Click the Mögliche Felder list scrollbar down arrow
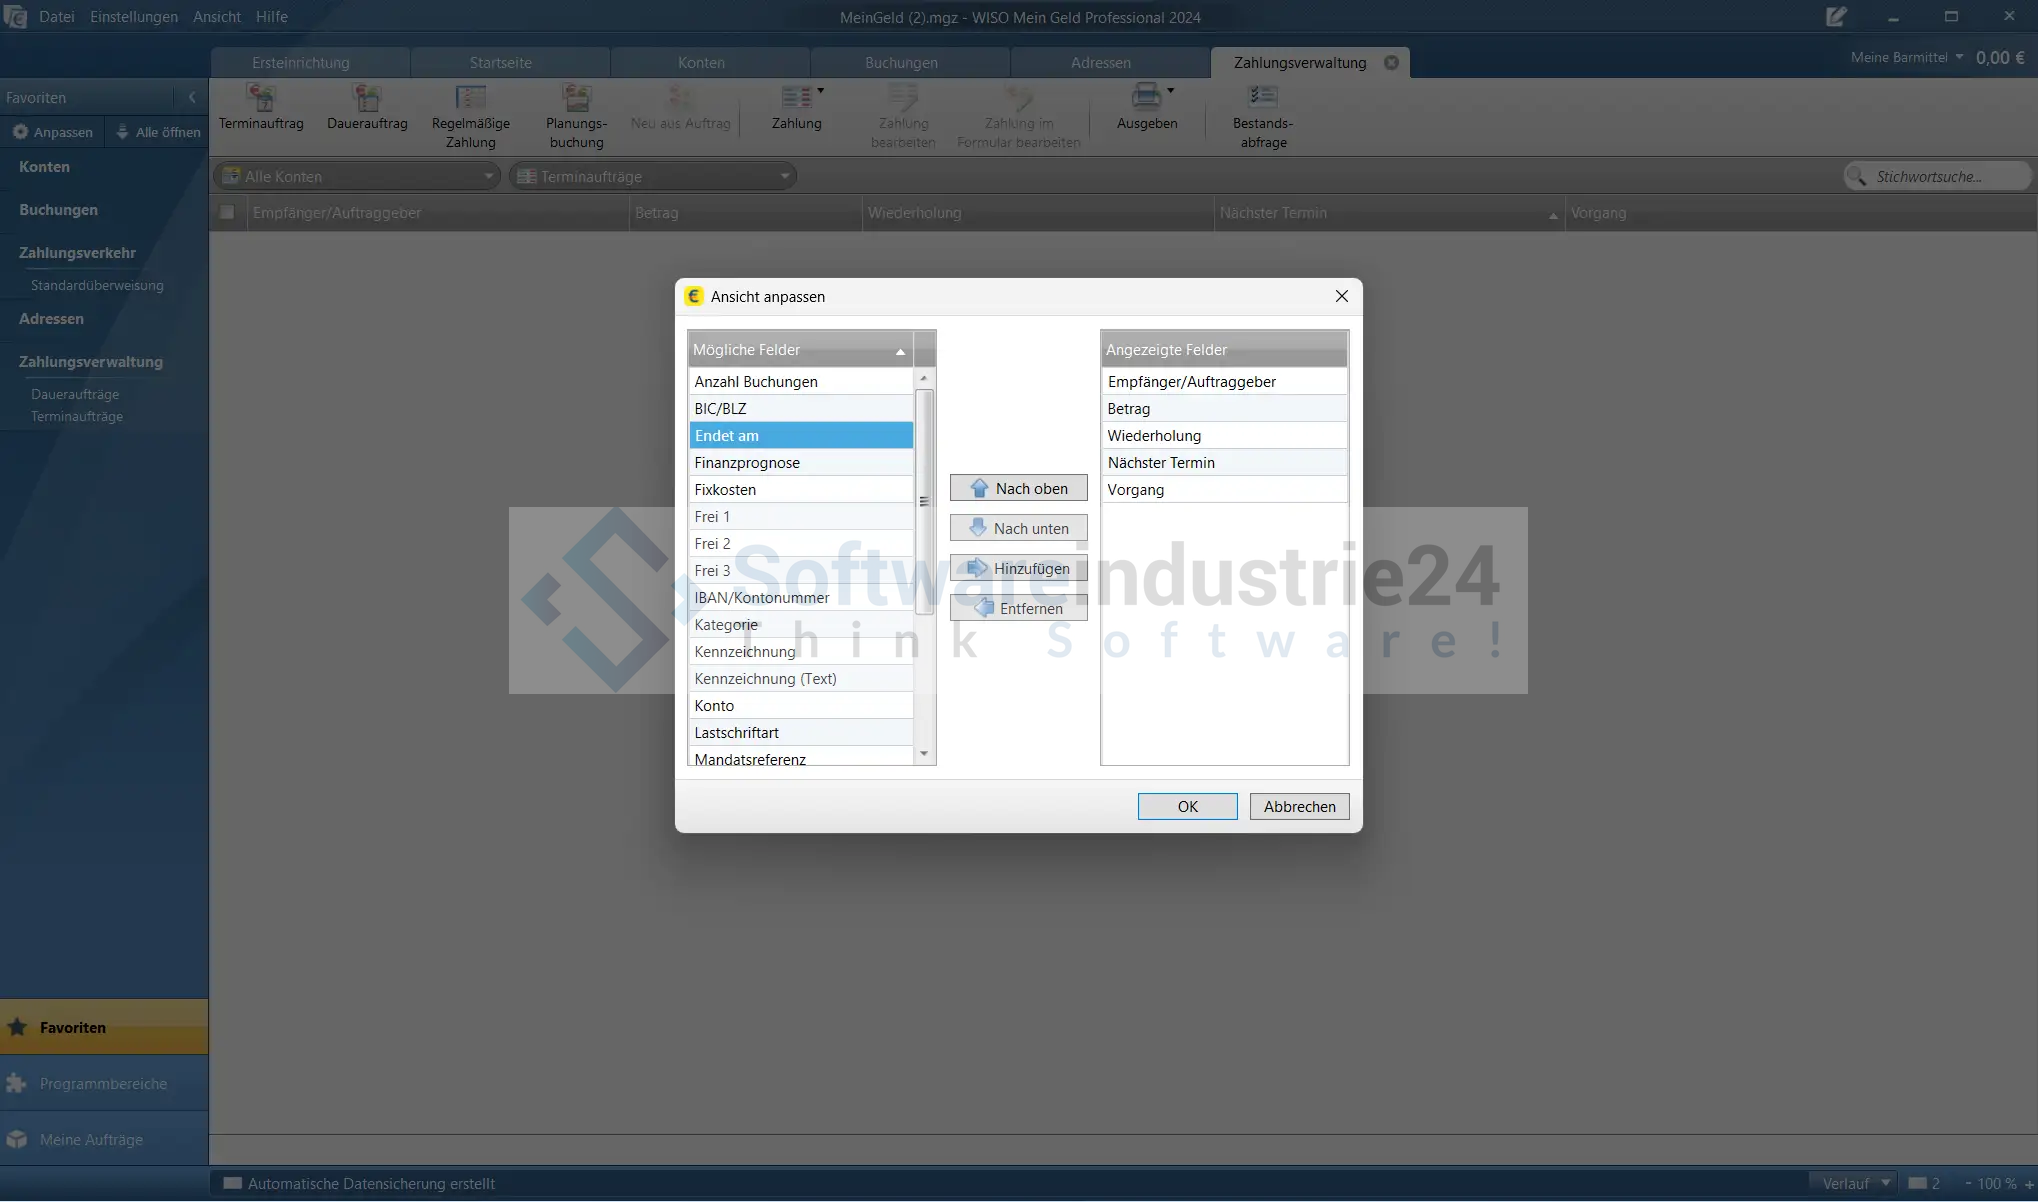The width and height of the screenshot is (2038, 1202). [924, 754]
